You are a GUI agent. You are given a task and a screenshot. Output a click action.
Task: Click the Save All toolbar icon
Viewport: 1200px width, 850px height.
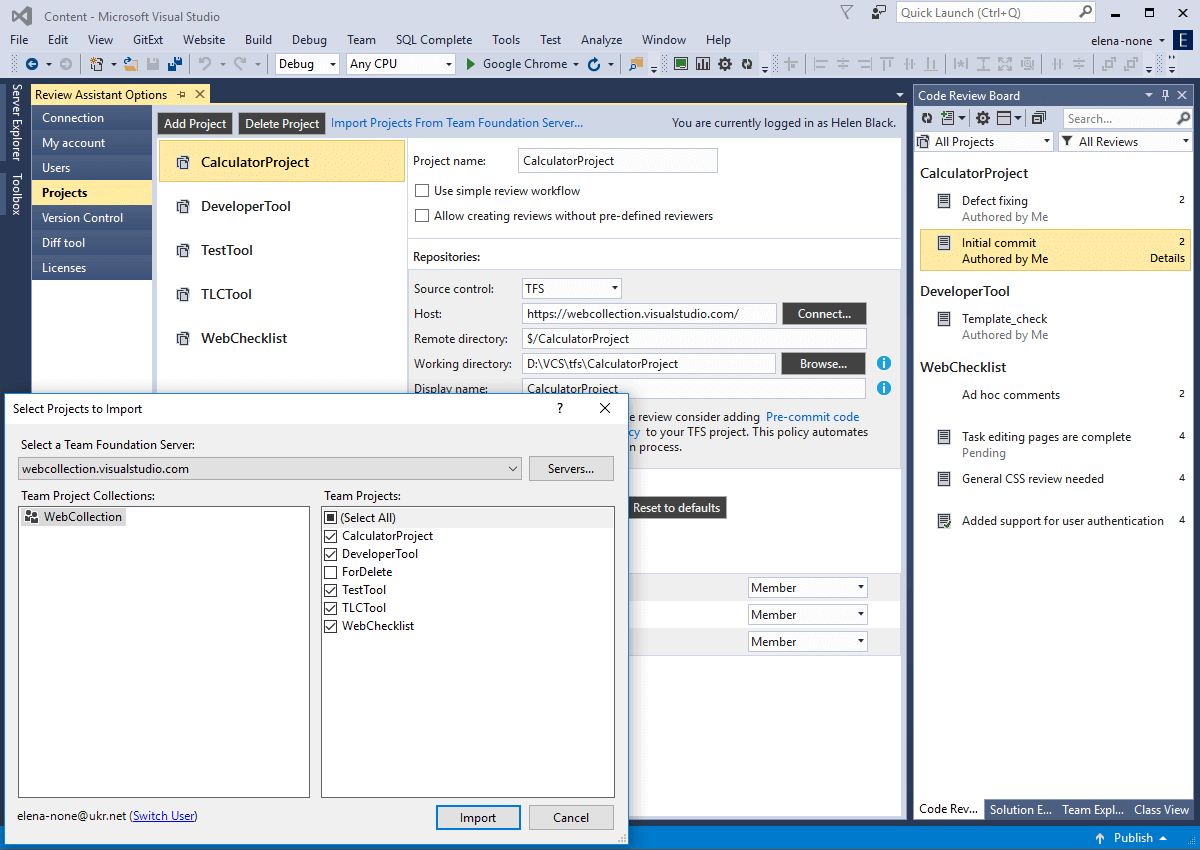pyautogui.click(x=175, y=64)
